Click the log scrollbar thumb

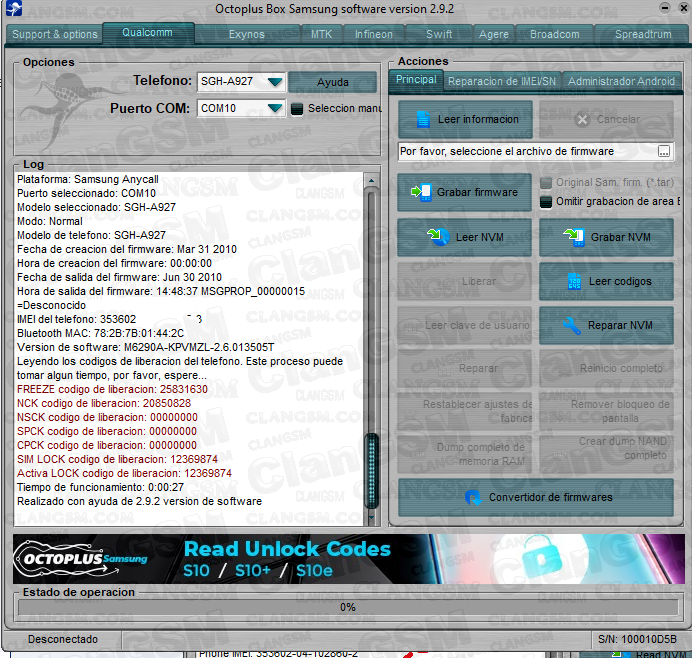[x=372, y=470]
